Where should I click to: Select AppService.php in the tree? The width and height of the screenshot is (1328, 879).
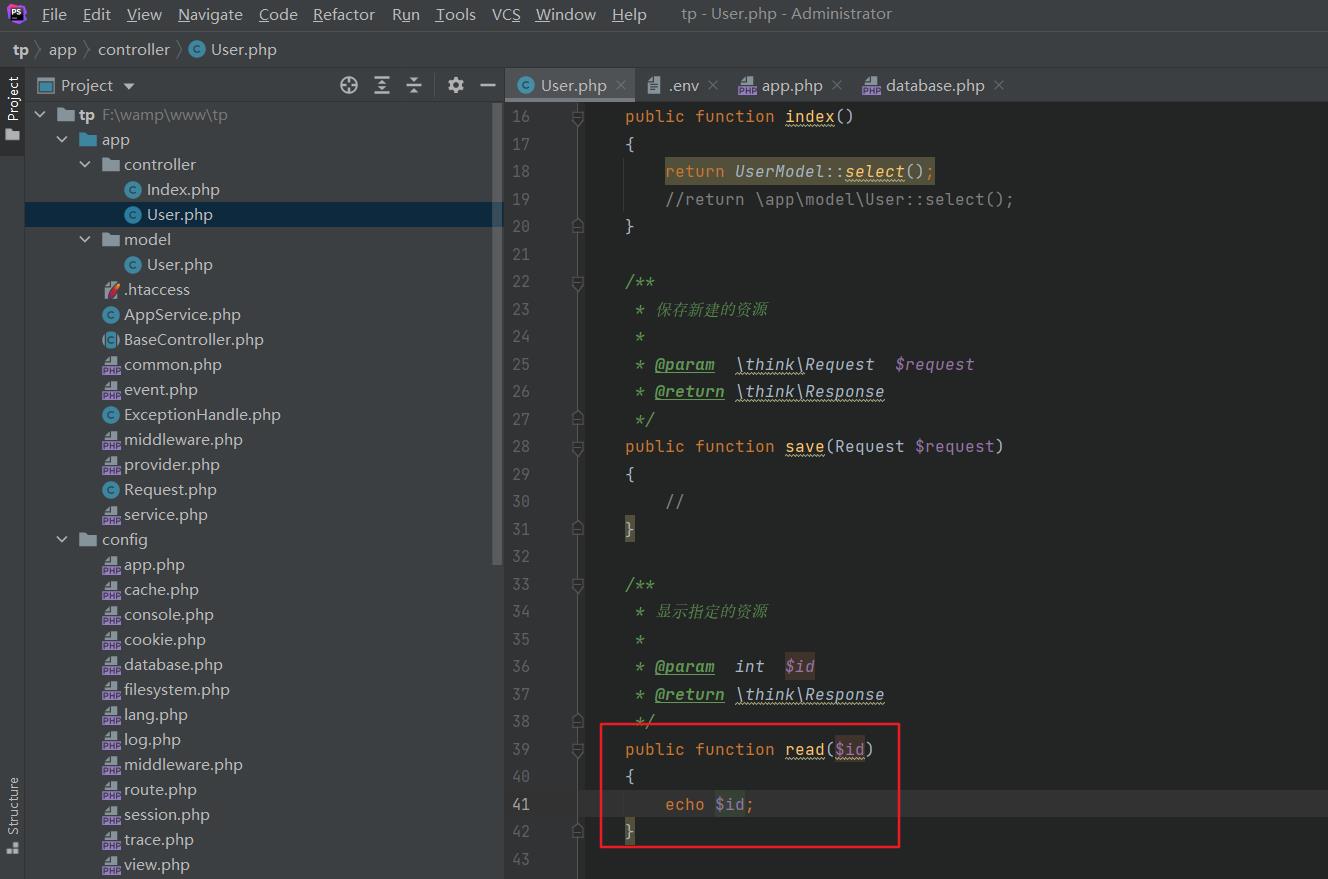[172, 315]
